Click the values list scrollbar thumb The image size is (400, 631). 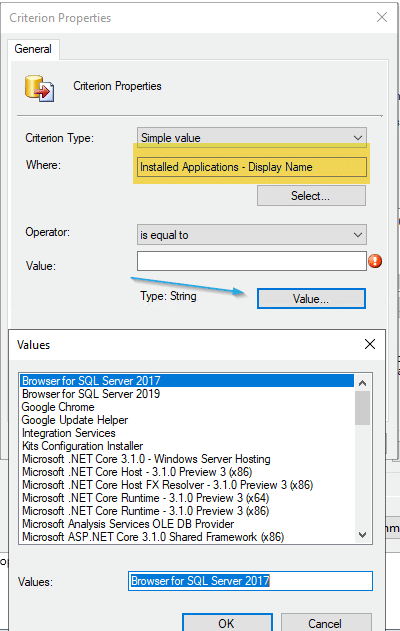(x=362, y=408)
